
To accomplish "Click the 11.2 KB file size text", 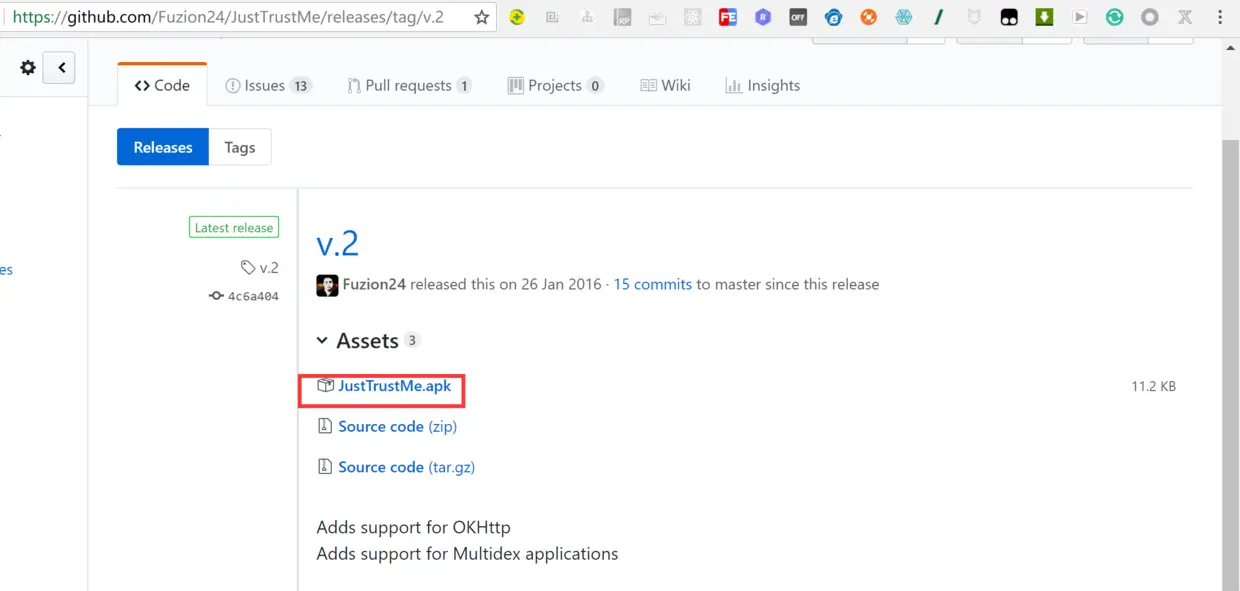I will (x=1153, y=386).
